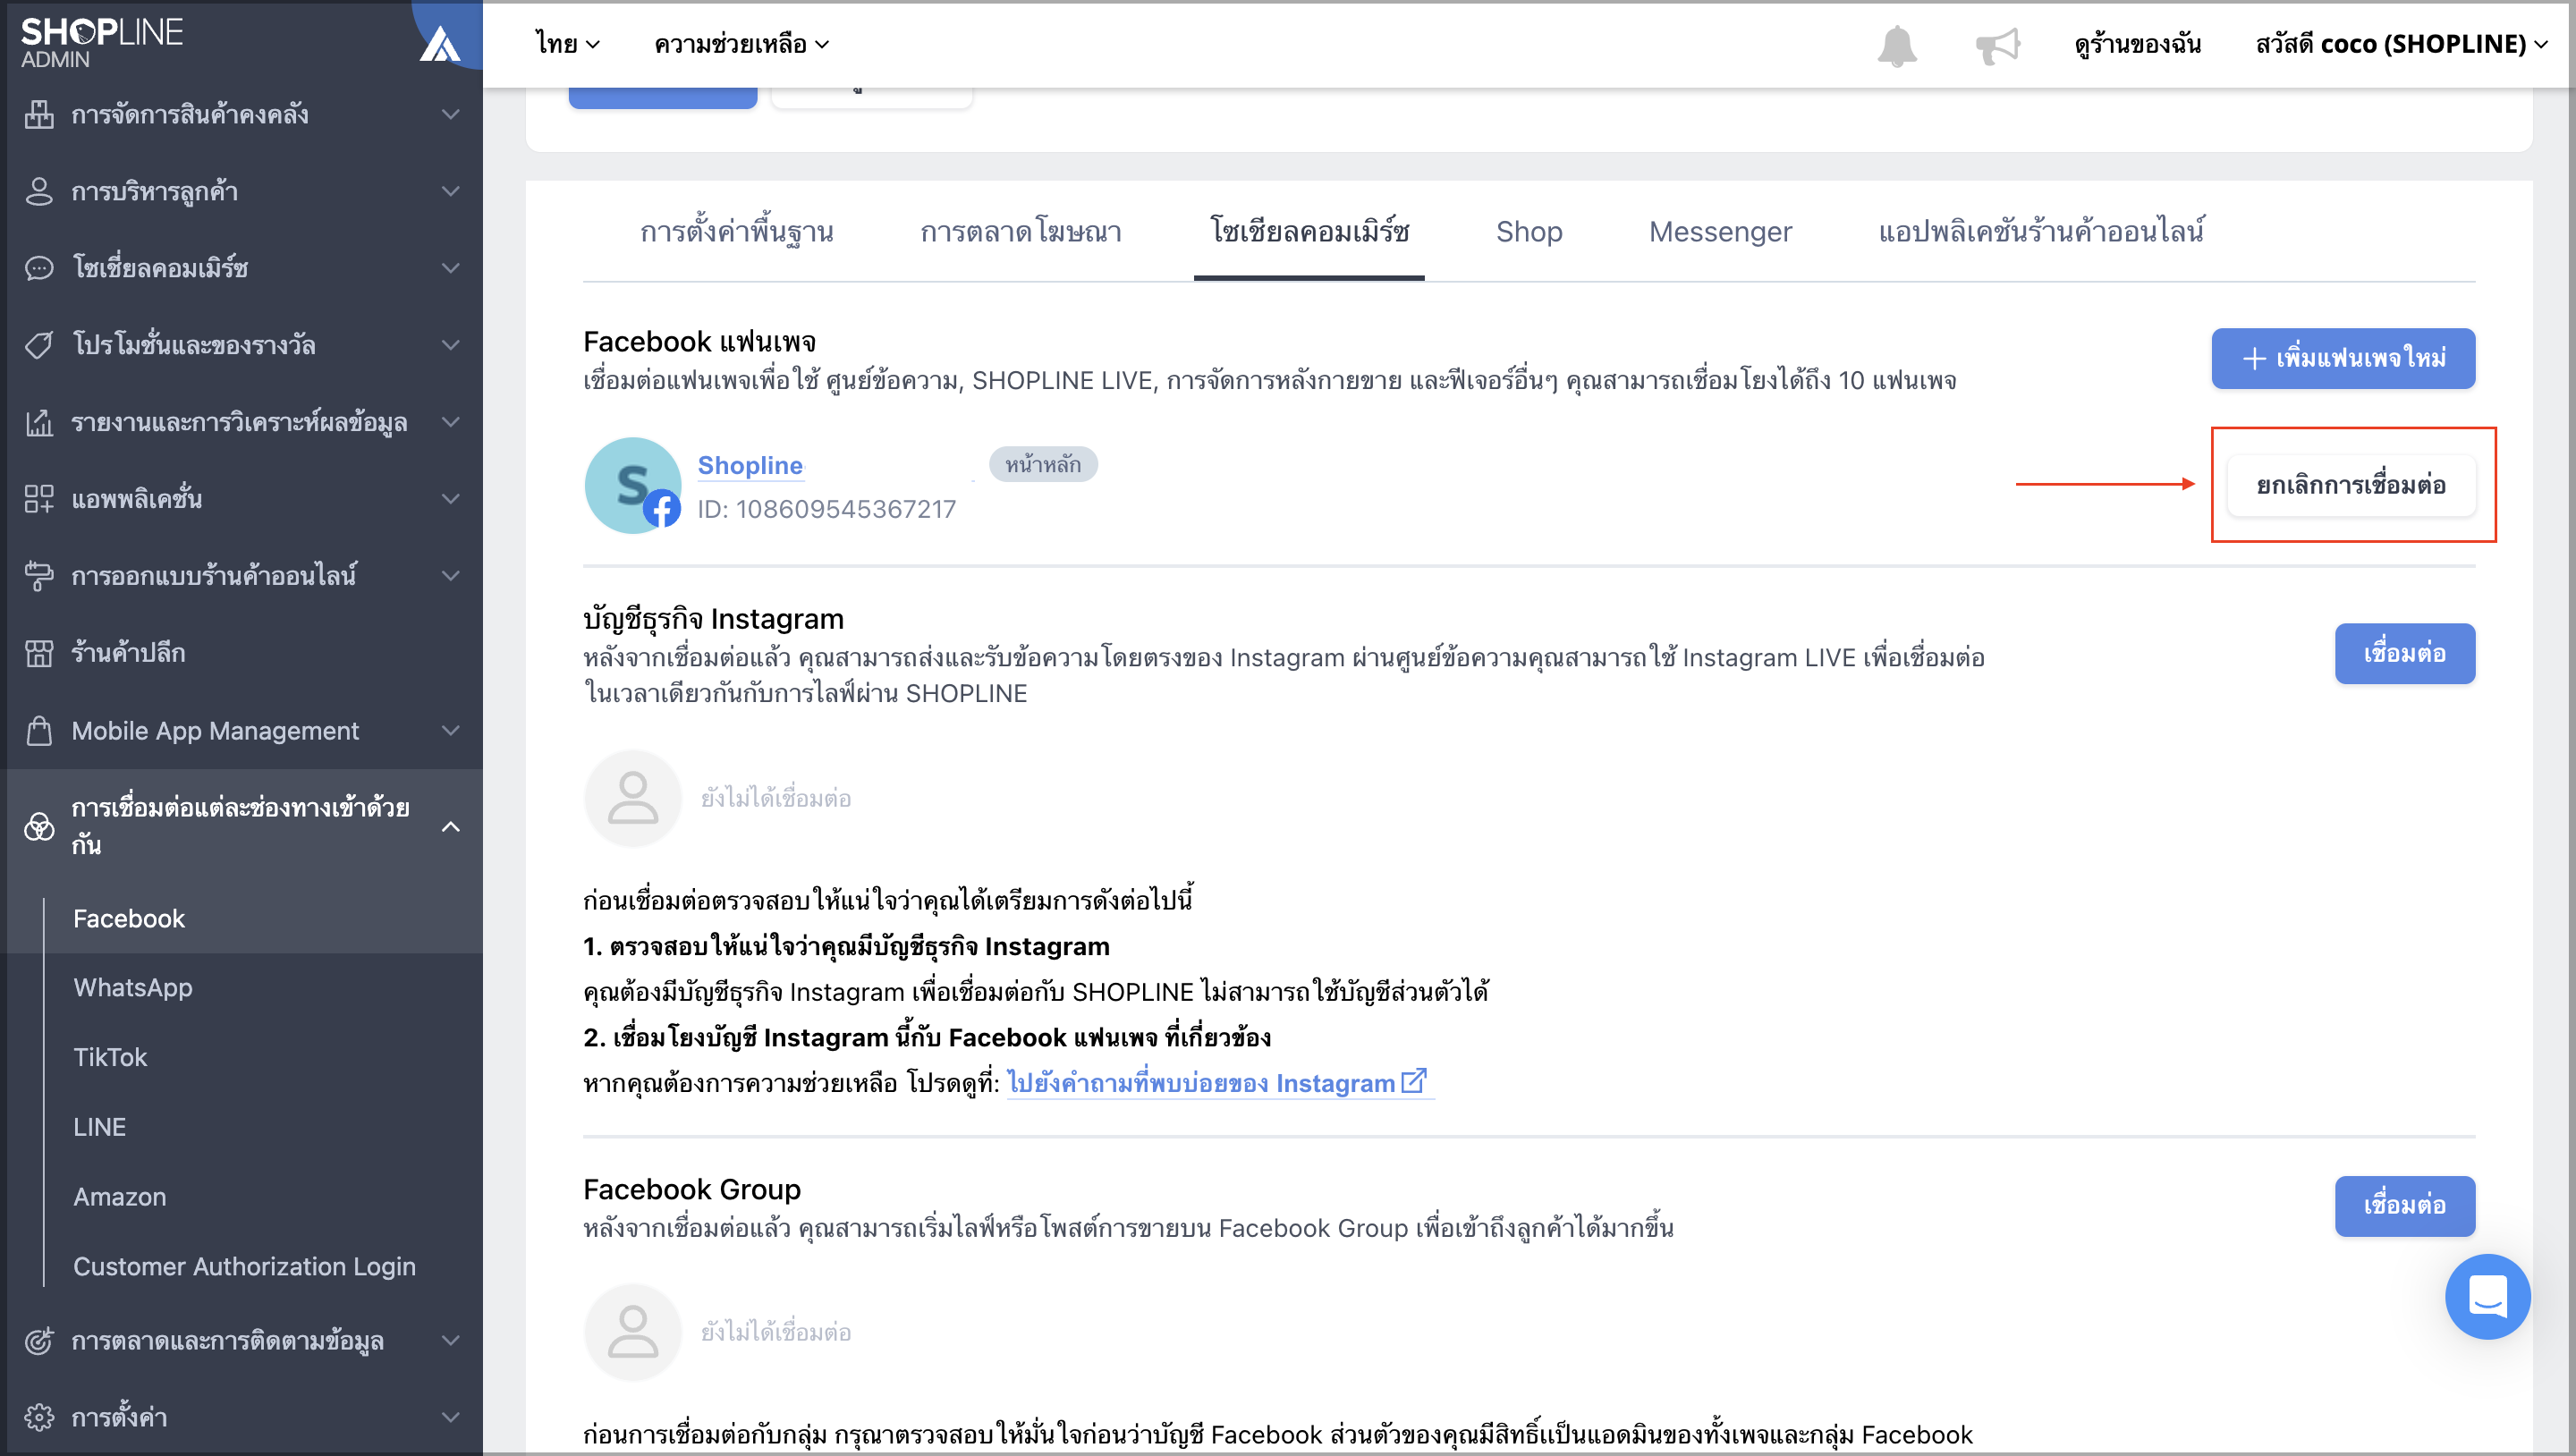2576x1456 pixels.
Task: Switch to the การตั้งค่าพื้นฐาน tab
Action: [x=737, y=232]
